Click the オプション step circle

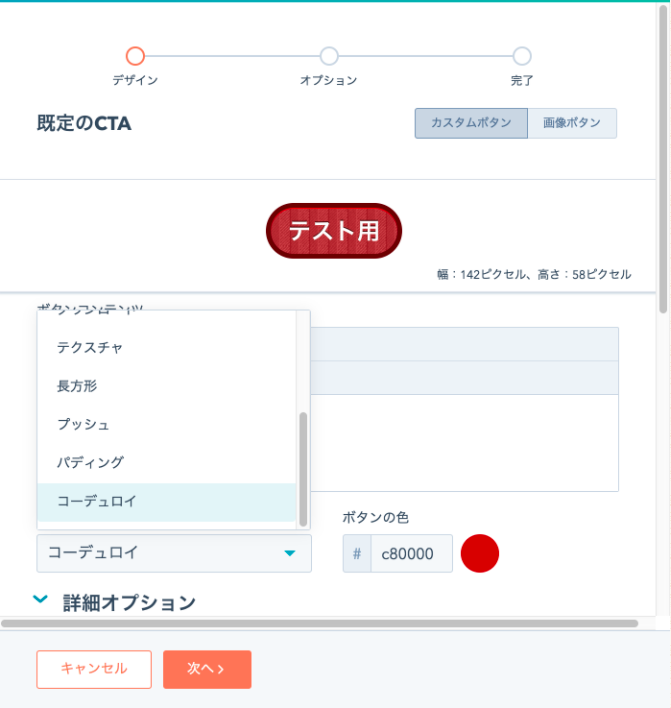click(329, 56)
